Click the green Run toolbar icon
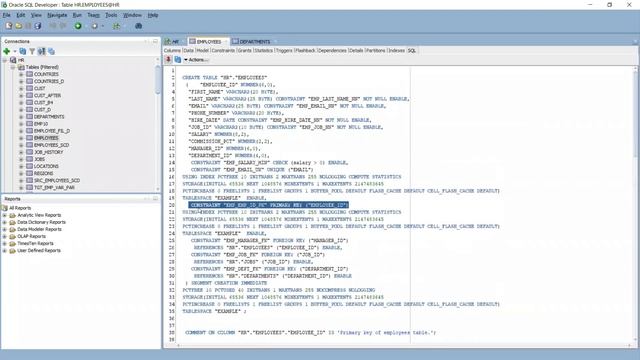640x360 pixels. click(78, 26)
